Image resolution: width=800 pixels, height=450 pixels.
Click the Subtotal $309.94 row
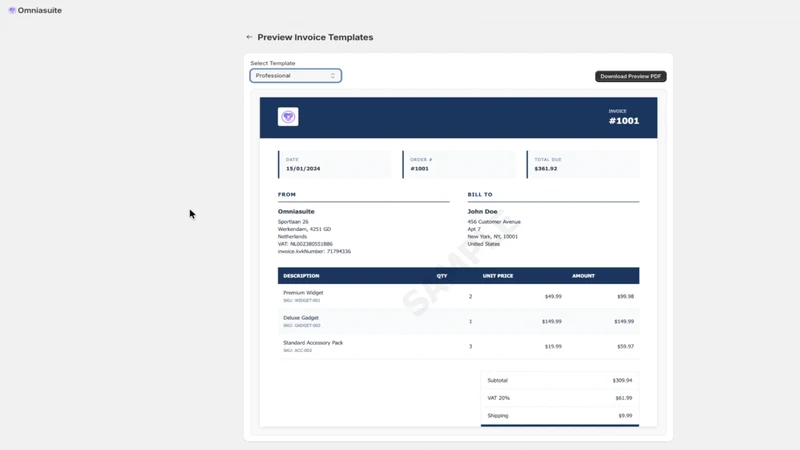coord(560,381)
